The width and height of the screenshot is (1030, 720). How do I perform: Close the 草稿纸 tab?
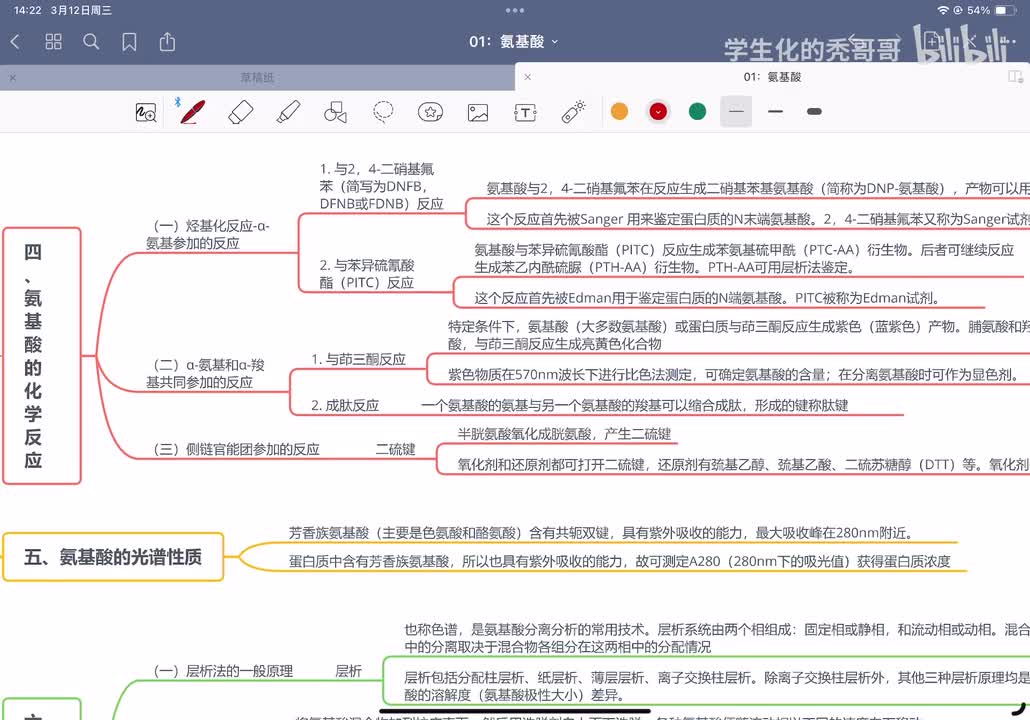[12, 78]
